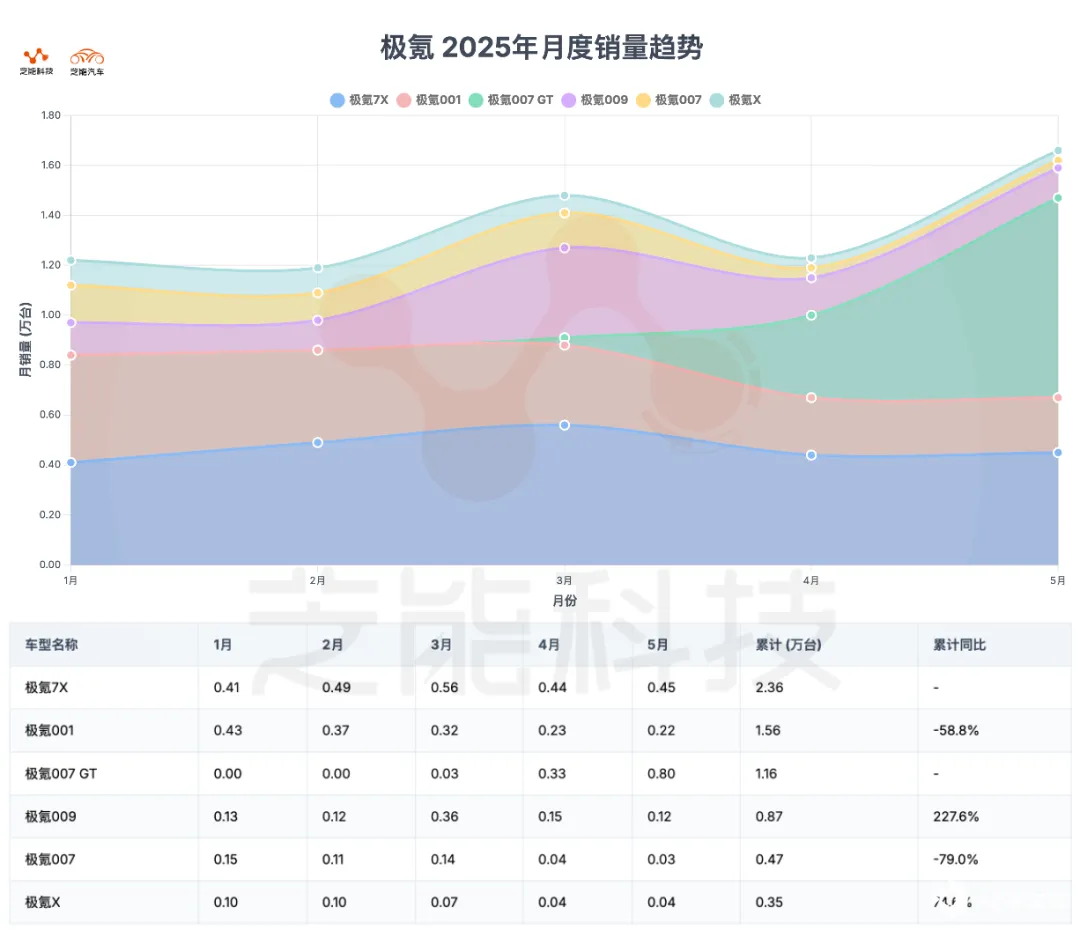Click 极氪007 GT 5月 cell 0.80
This screenshot has width=1080, height=930.
point(661,774)
